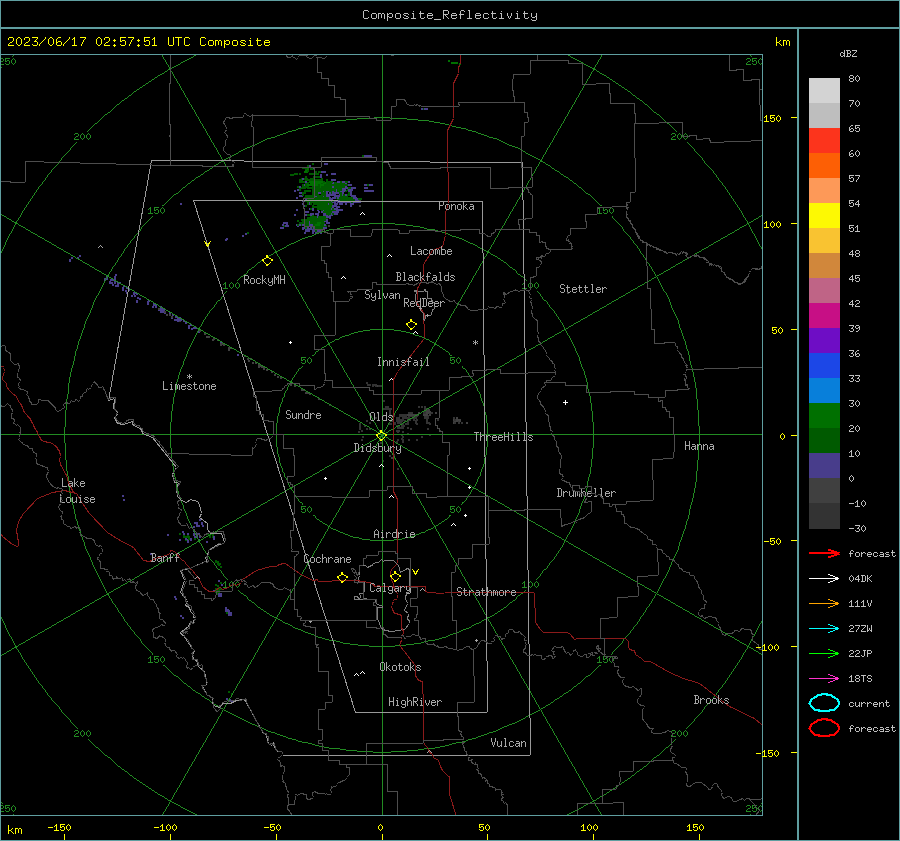
Task: Click the magenta swatch between 42 and 39 dBZ
Action: click(824, 316)
